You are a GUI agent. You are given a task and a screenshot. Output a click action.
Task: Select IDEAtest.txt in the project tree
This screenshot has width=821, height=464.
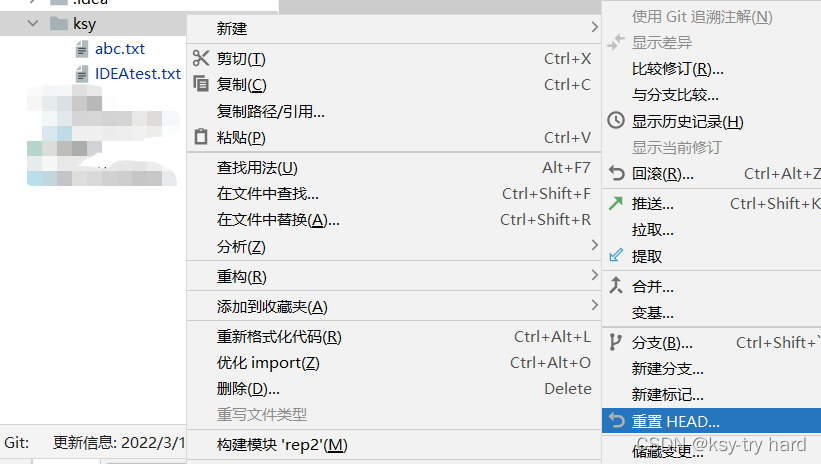pyautogui.click(x=138, y=74)
